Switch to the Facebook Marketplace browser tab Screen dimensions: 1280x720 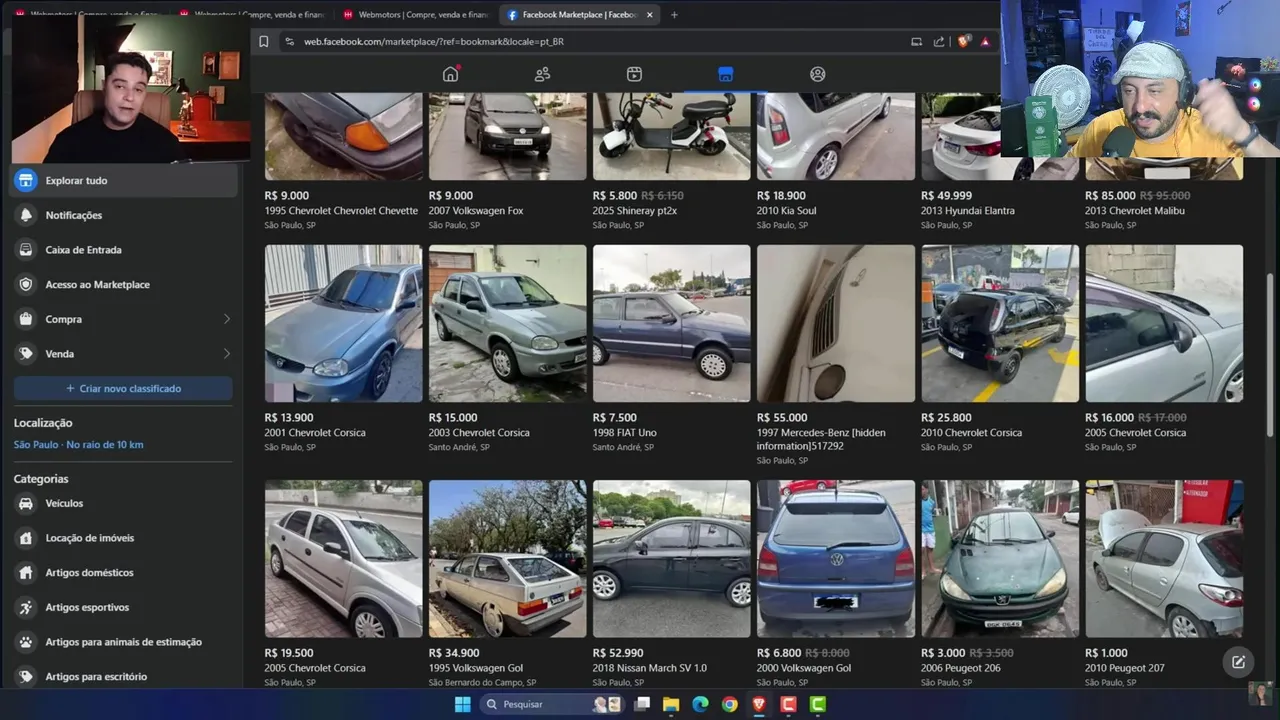click(x=580, y=15)
